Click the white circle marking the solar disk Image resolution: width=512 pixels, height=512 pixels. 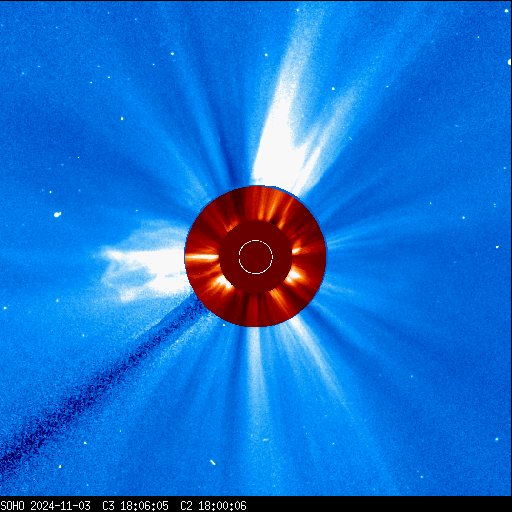click(x=256, y=257)
